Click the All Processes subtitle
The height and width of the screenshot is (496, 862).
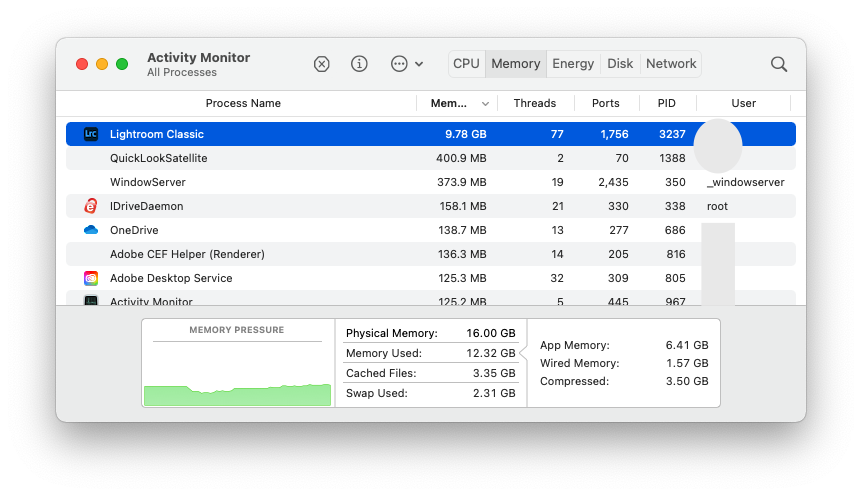(181, 73)
